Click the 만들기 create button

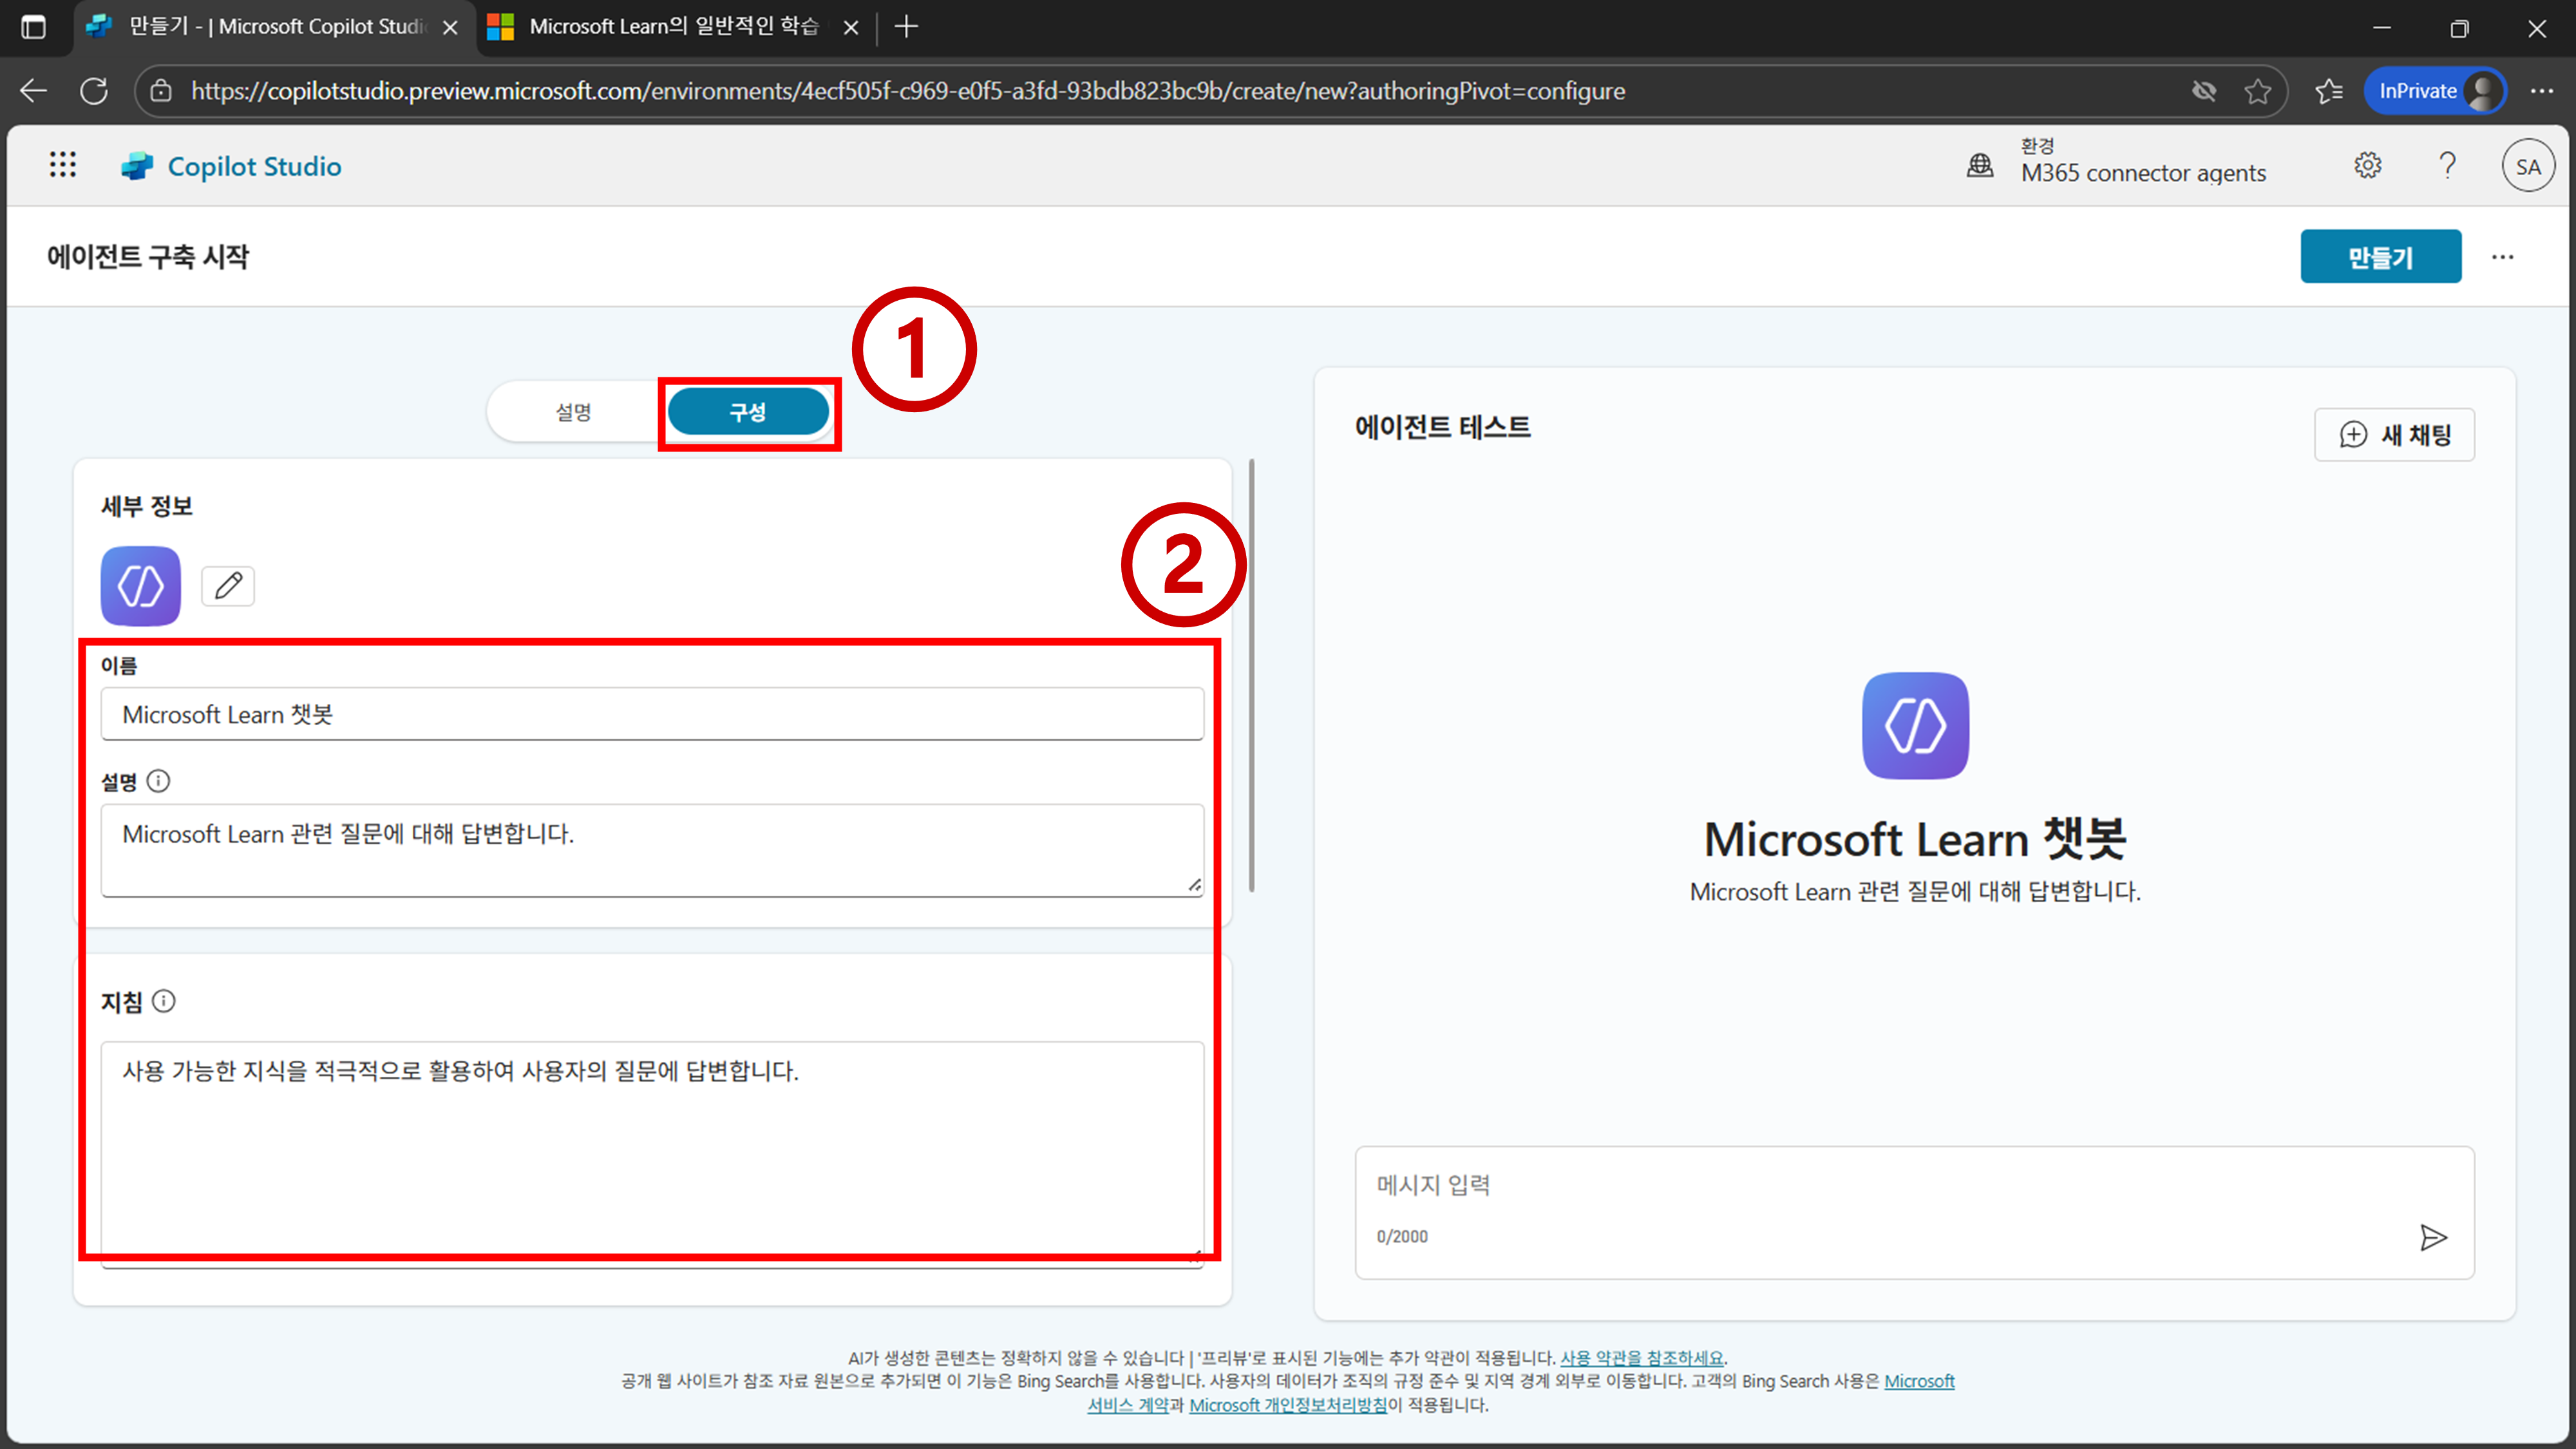click(x=2380, y=257)
